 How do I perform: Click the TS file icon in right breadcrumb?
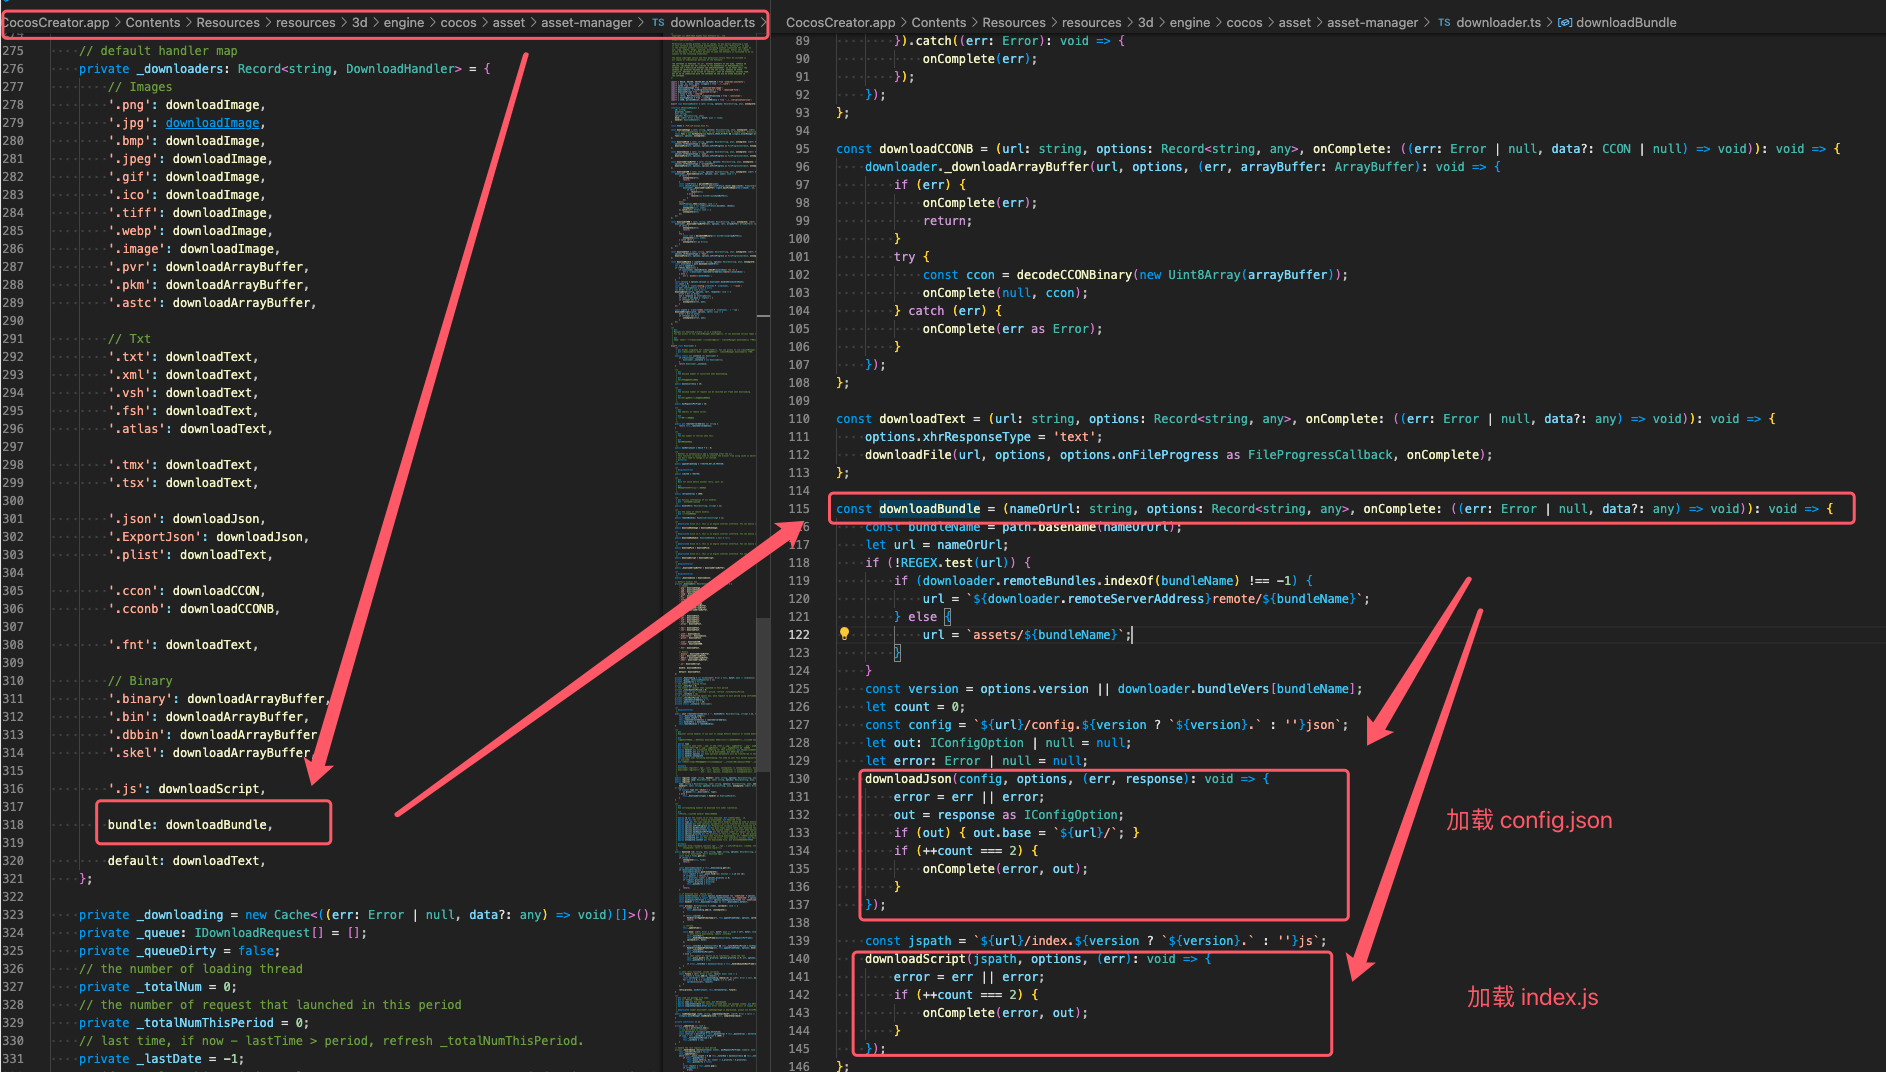point(1444,22)
